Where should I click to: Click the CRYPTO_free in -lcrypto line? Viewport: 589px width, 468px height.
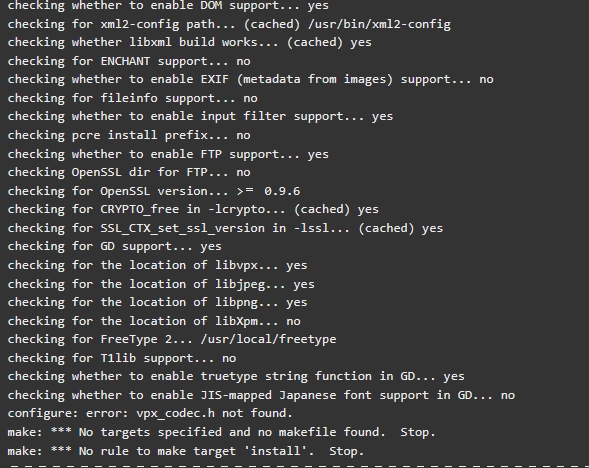pyautogui.click(x=193, y=210)
